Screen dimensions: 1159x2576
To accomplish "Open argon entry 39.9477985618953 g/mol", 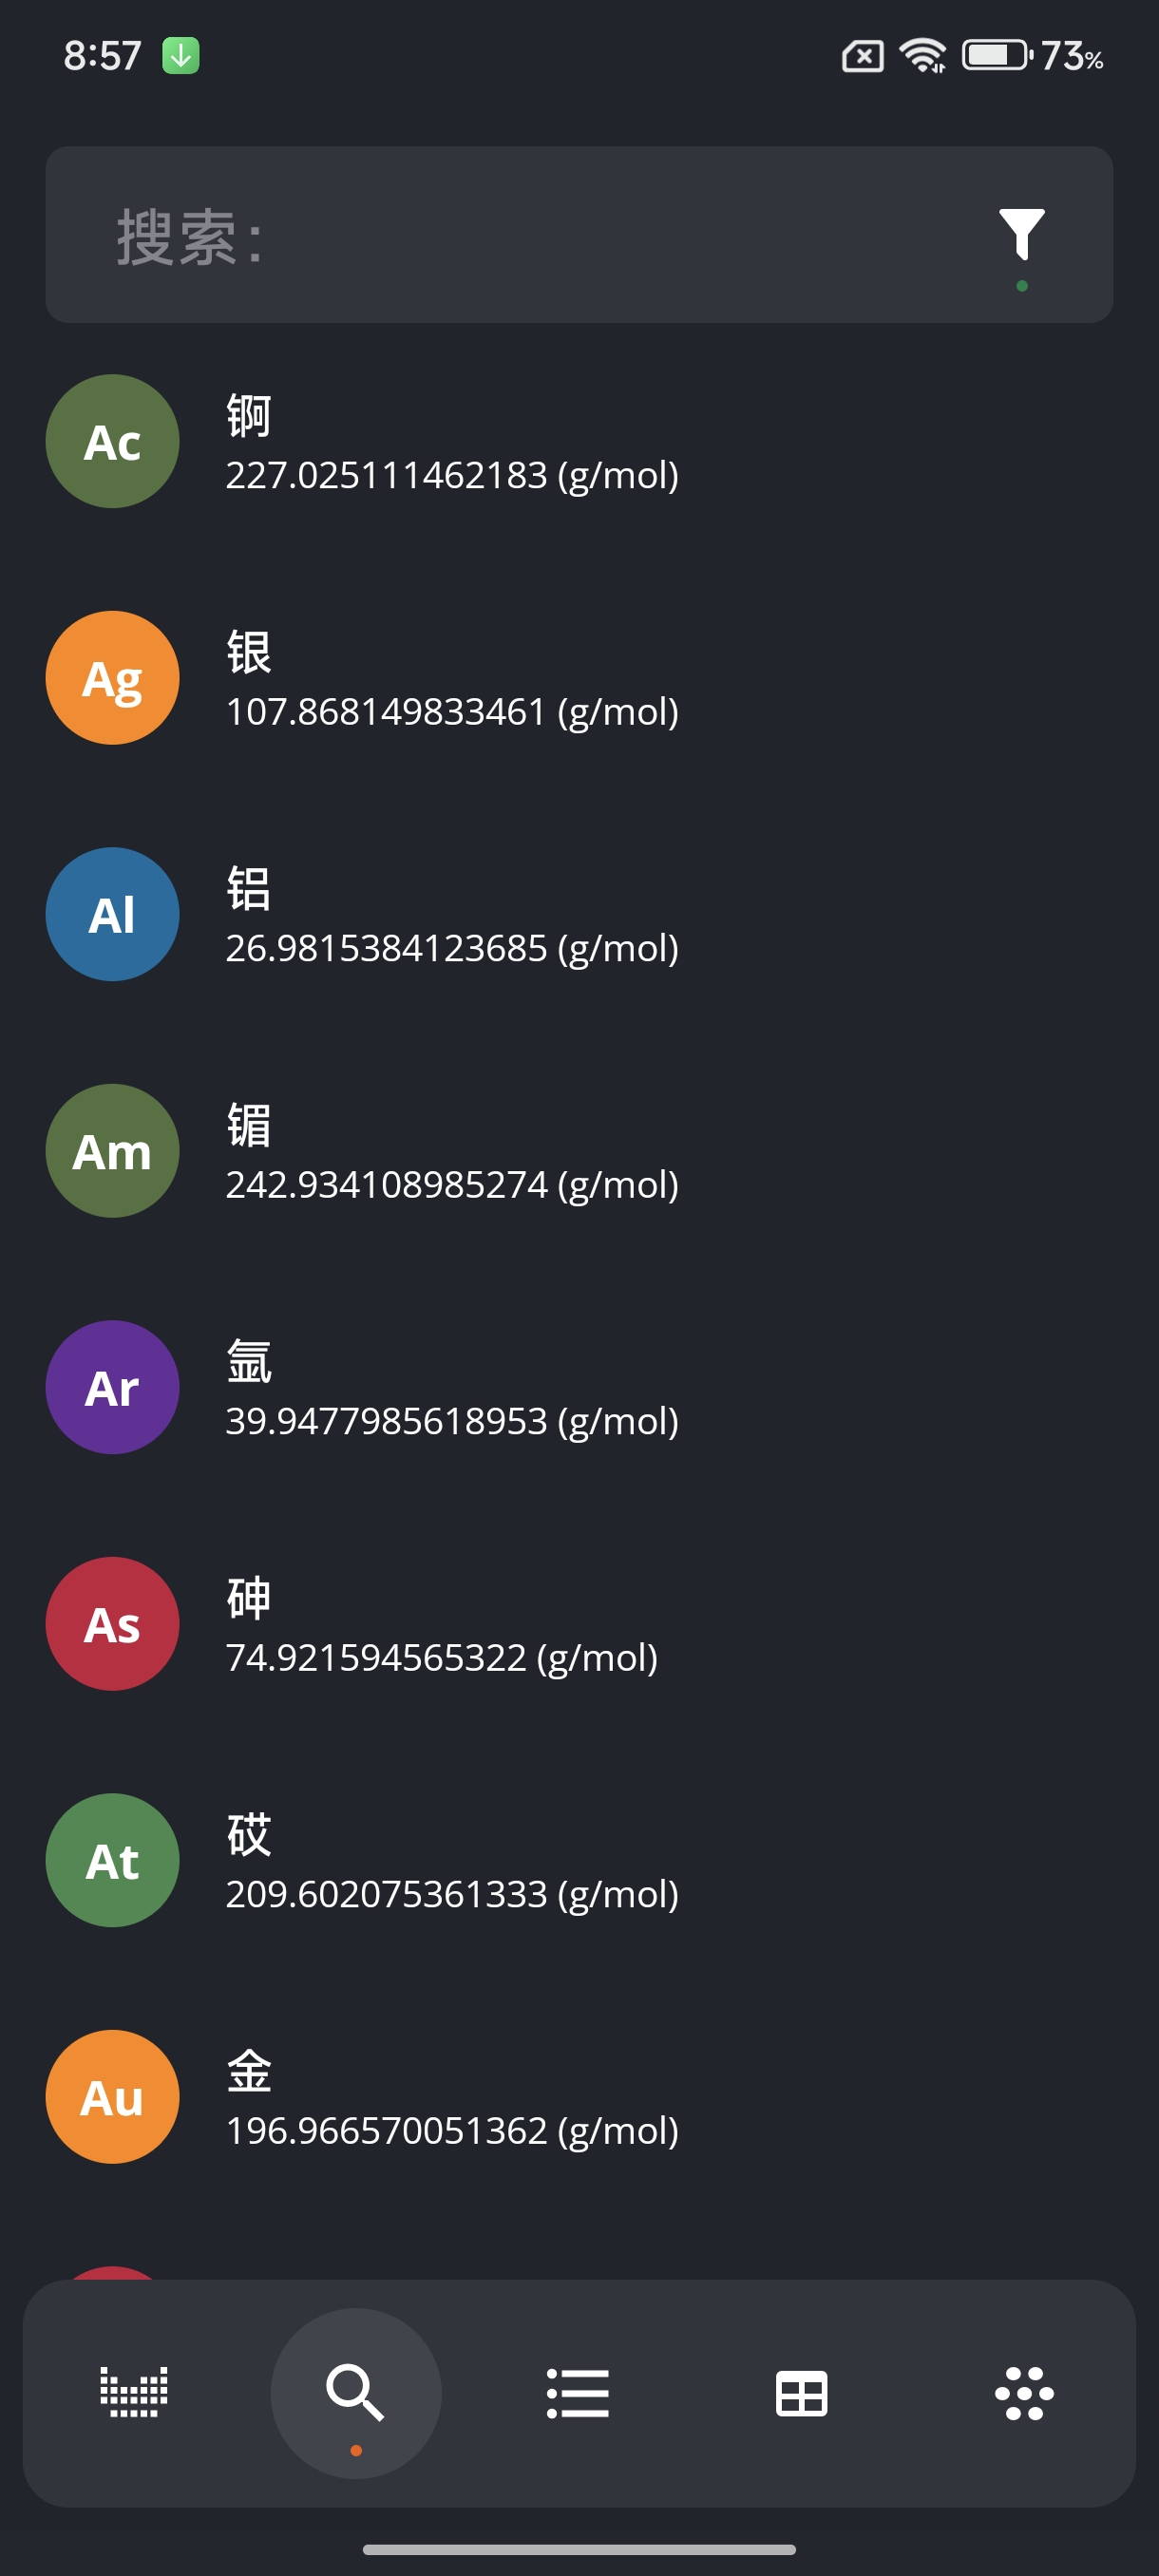I will pos(452,1420).
